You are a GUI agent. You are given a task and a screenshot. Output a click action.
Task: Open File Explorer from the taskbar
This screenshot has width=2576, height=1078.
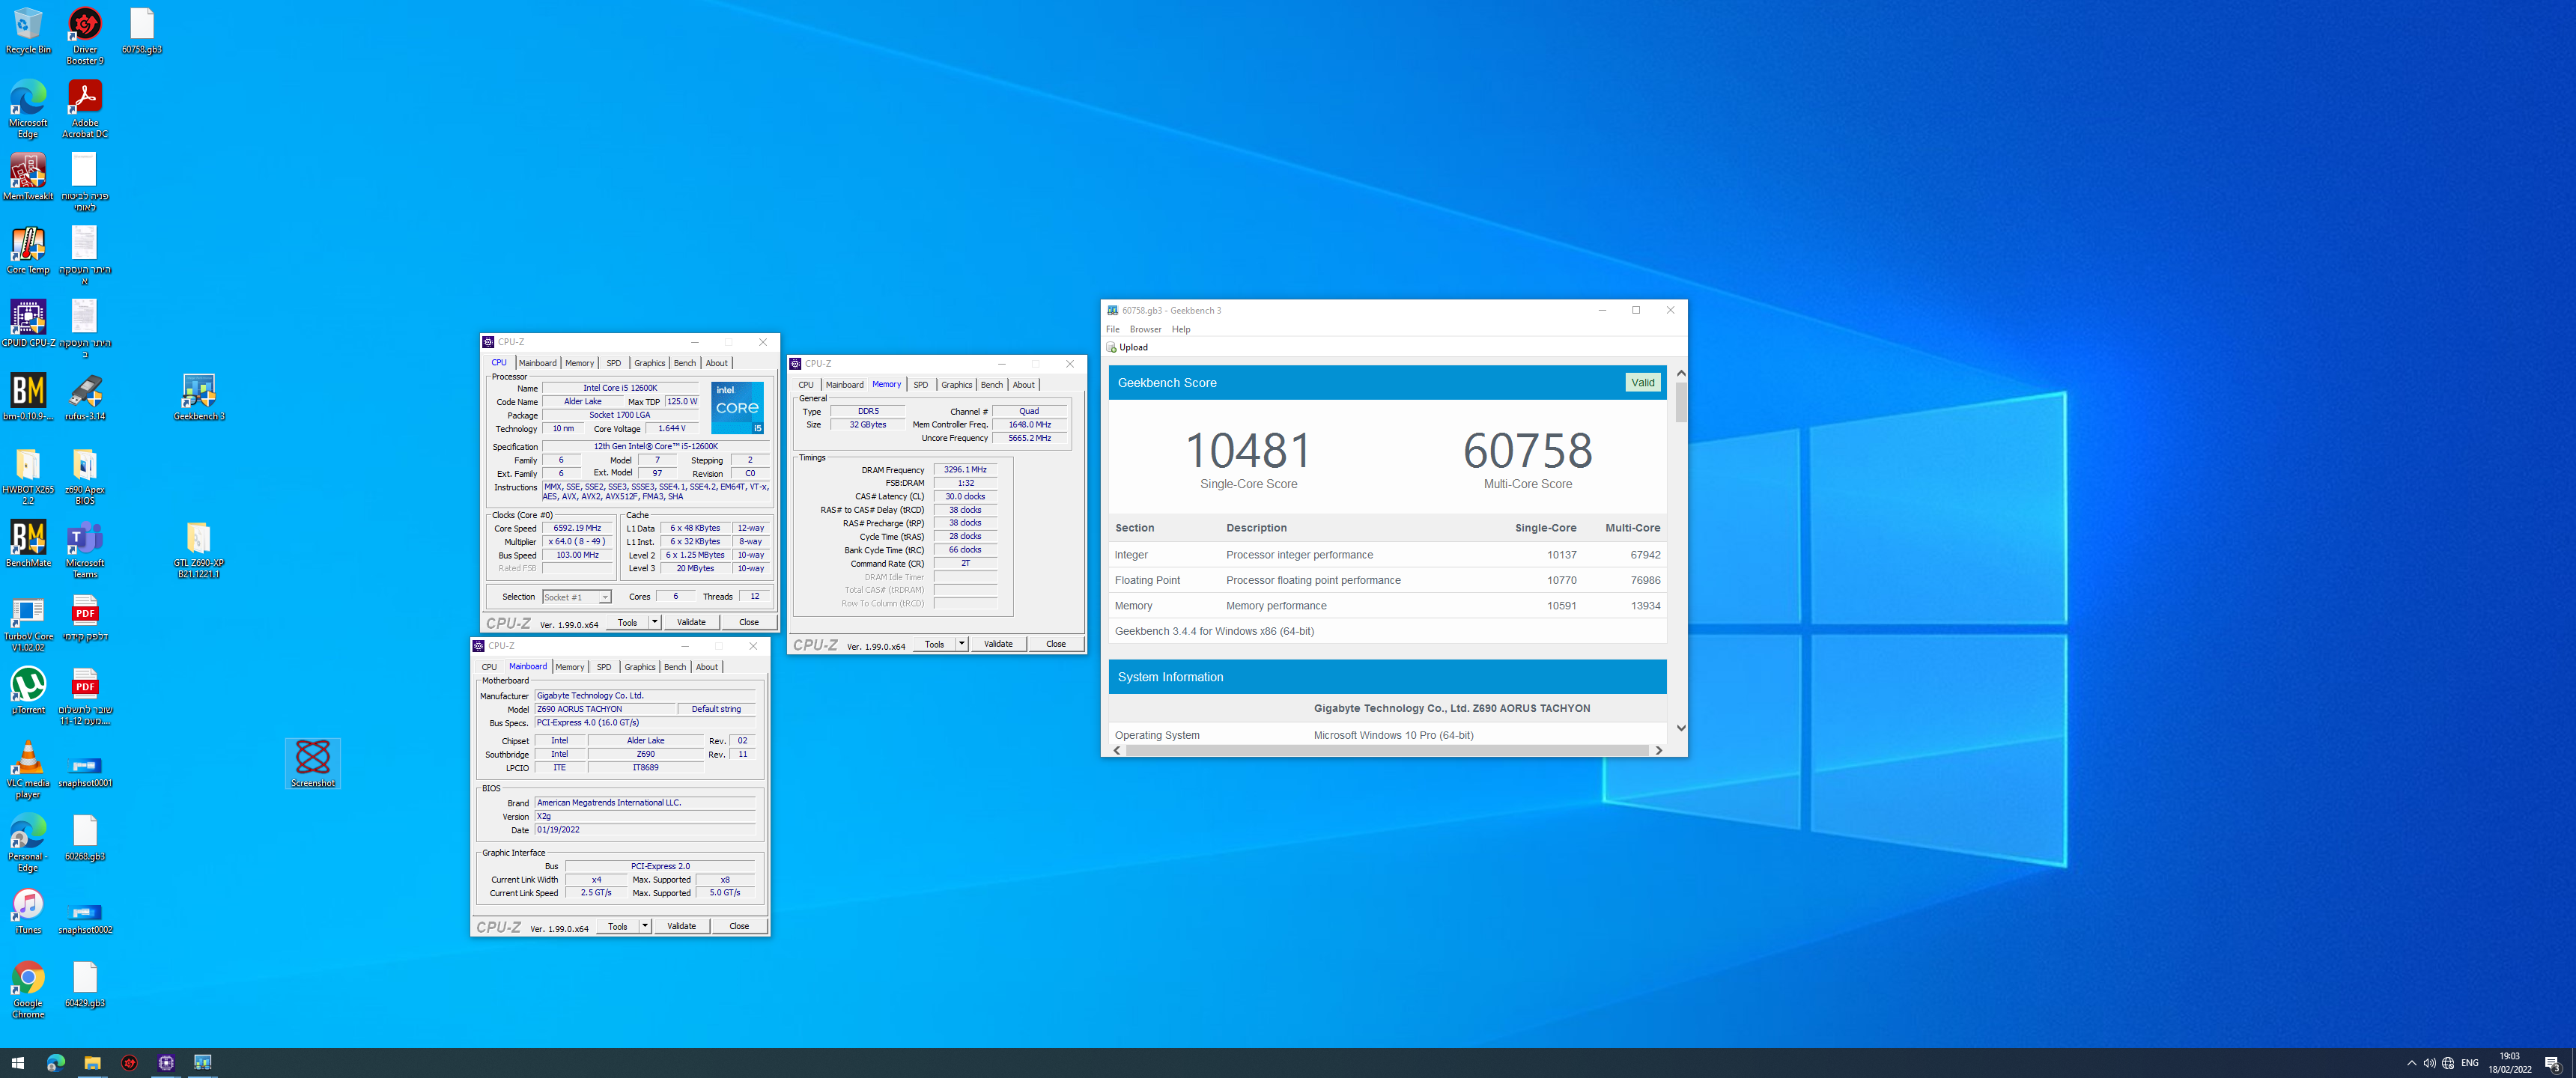pos(92,1063)
